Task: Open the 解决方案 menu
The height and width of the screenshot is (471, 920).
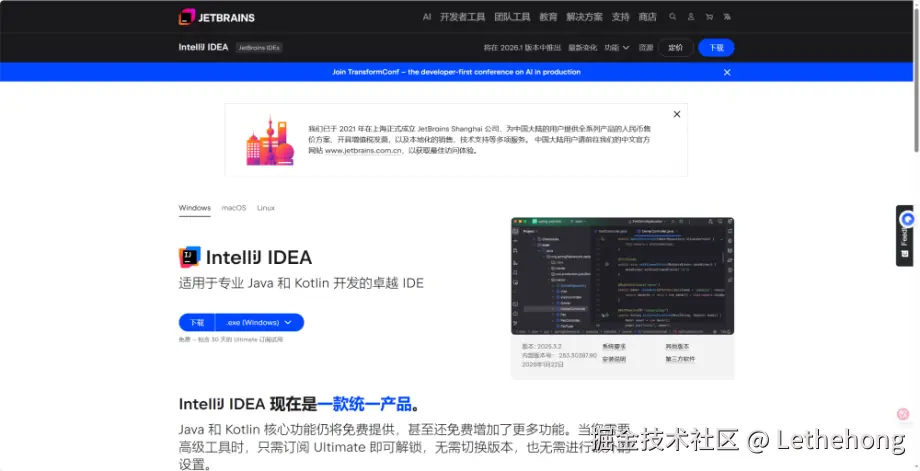Action: coord(584,17)
